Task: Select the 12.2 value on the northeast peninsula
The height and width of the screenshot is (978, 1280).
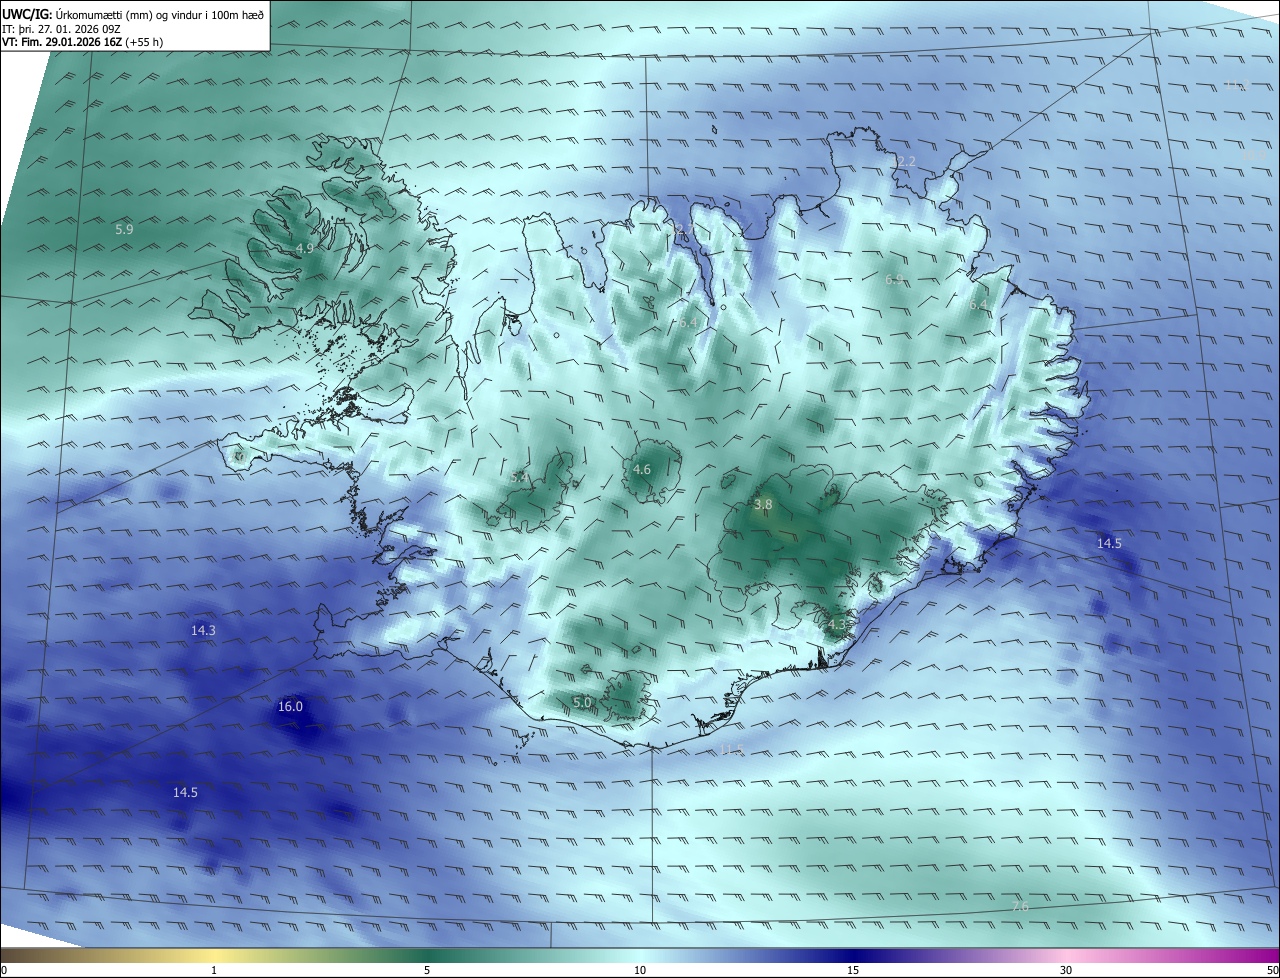Action: point(903,162)
